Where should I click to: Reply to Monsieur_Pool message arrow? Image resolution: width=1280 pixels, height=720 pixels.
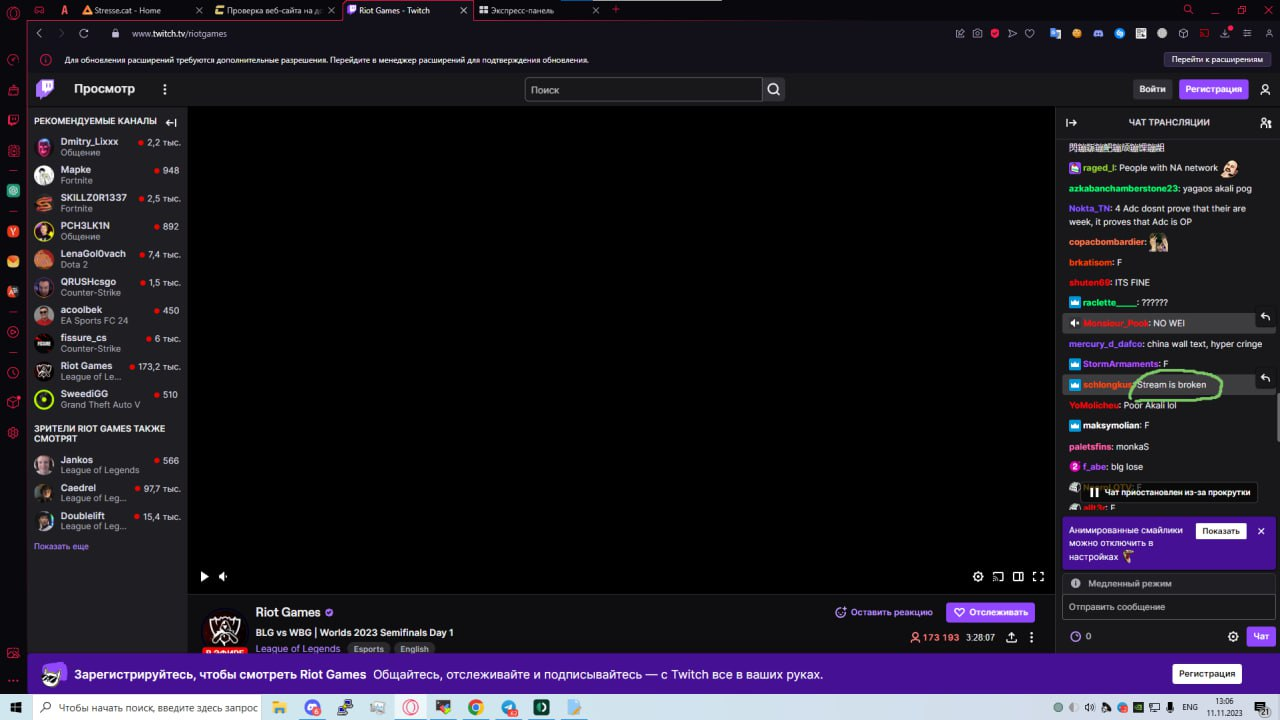coord(1265,317)
